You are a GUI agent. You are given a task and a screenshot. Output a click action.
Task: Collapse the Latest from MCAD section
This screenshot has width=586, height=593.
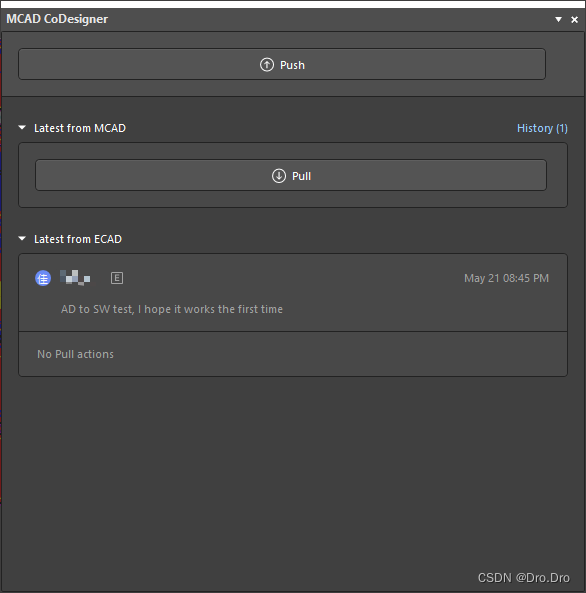click(x=22, y=128)
